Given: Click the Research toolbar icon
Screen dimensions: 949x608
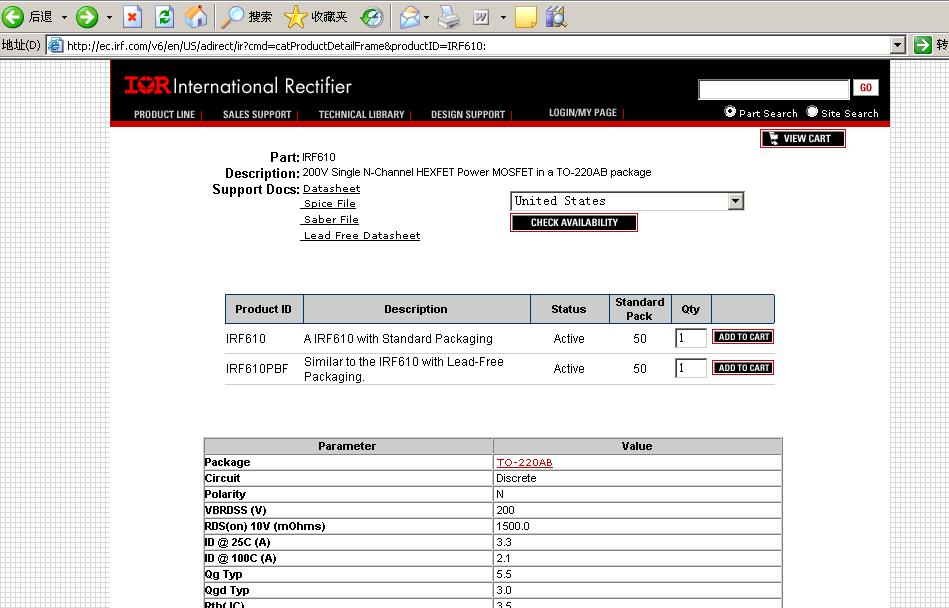Looking at the screenshot, I should click(x=556, y=16).
